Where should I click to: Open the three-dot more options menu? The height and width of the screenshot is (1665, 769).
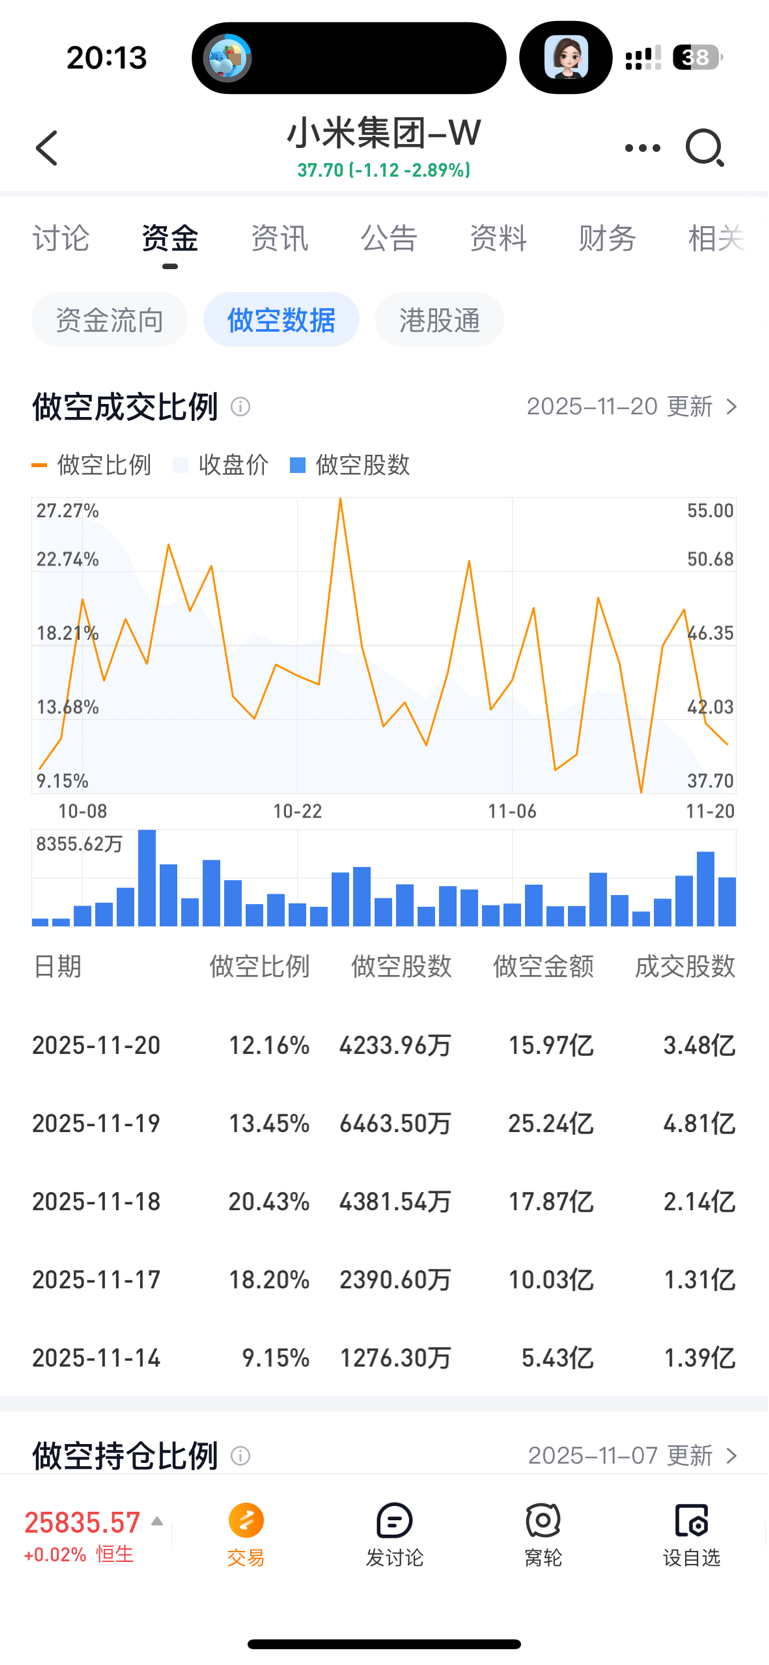click(x=642, y=148)
